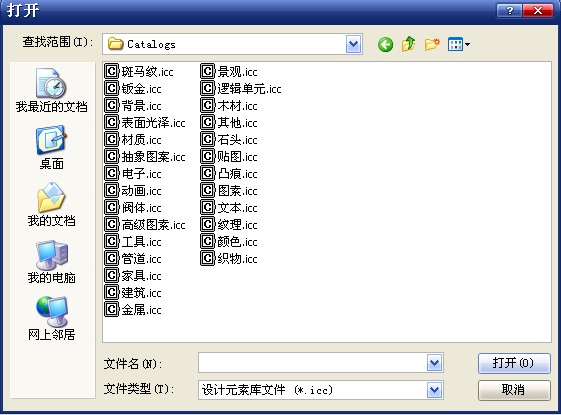Select the file icon of 家具.icc
The height and width of the screenshot is (415, 561).
pyautogui.click(x=111, y=275)
